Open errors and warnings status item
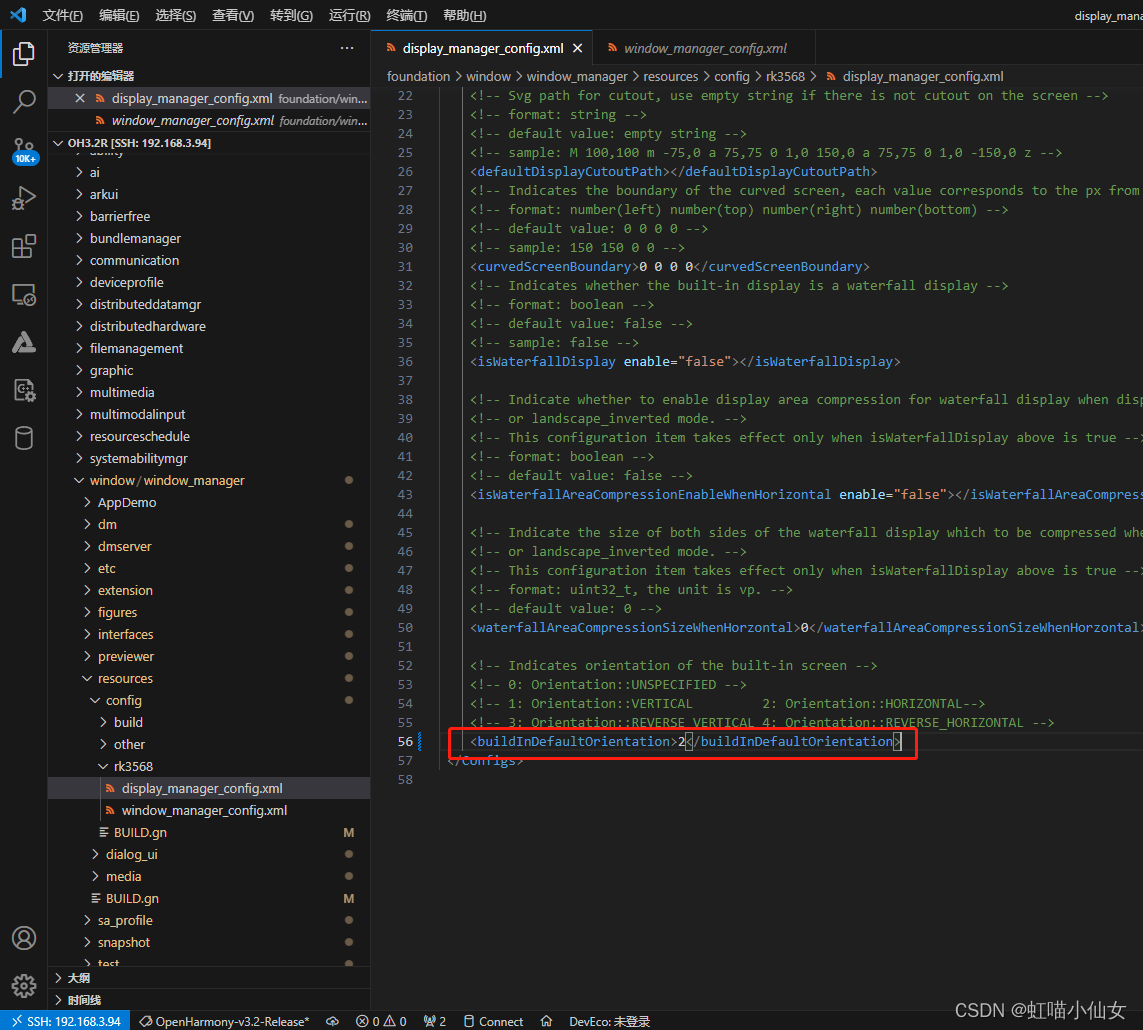The height and width of the screenshot is (1030, 1143). (381, 1021)
